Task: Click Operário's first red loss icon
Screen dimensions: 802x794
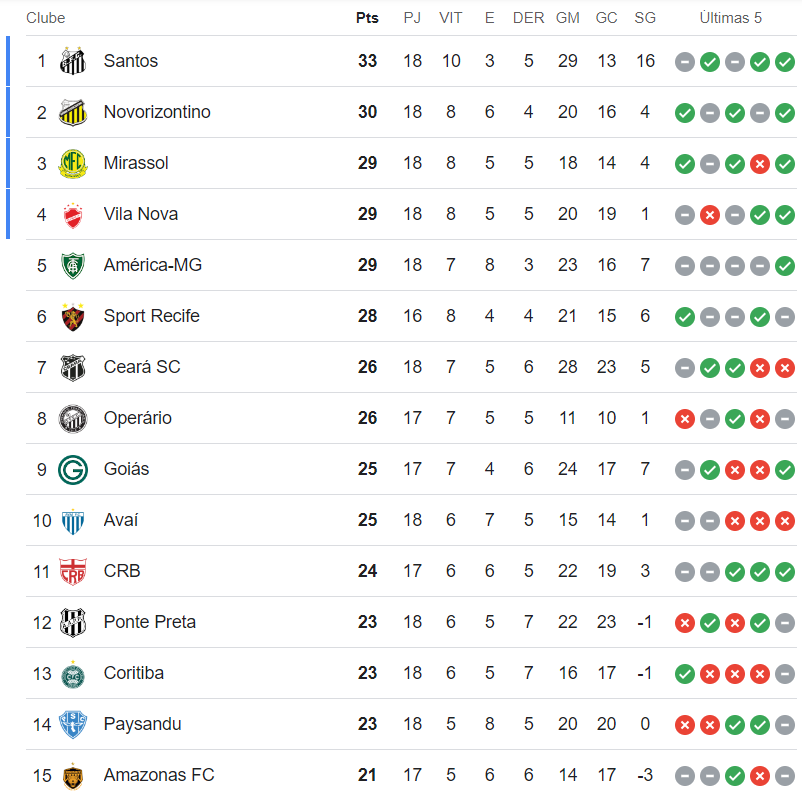Action: click(685, 419)
